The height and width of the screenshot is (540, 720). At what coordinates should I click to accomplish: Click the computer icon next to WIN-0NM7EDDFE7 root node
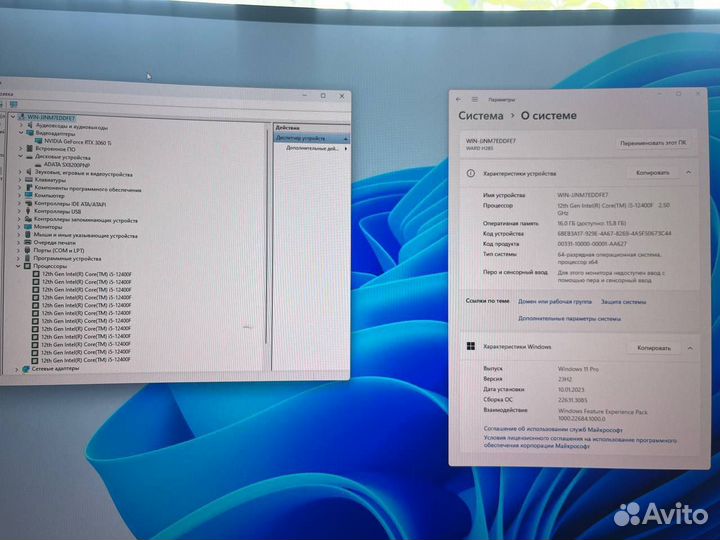[x=21, y=117]
